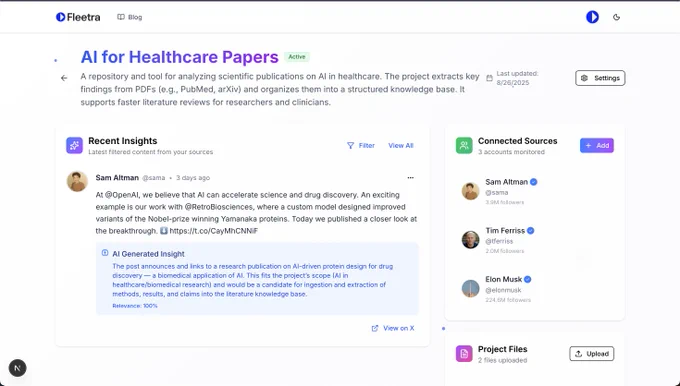The height and width of the screenshot is (386, 680).
Task: Click the calendar icon near Last updated
Action: [x=489, y=78]
